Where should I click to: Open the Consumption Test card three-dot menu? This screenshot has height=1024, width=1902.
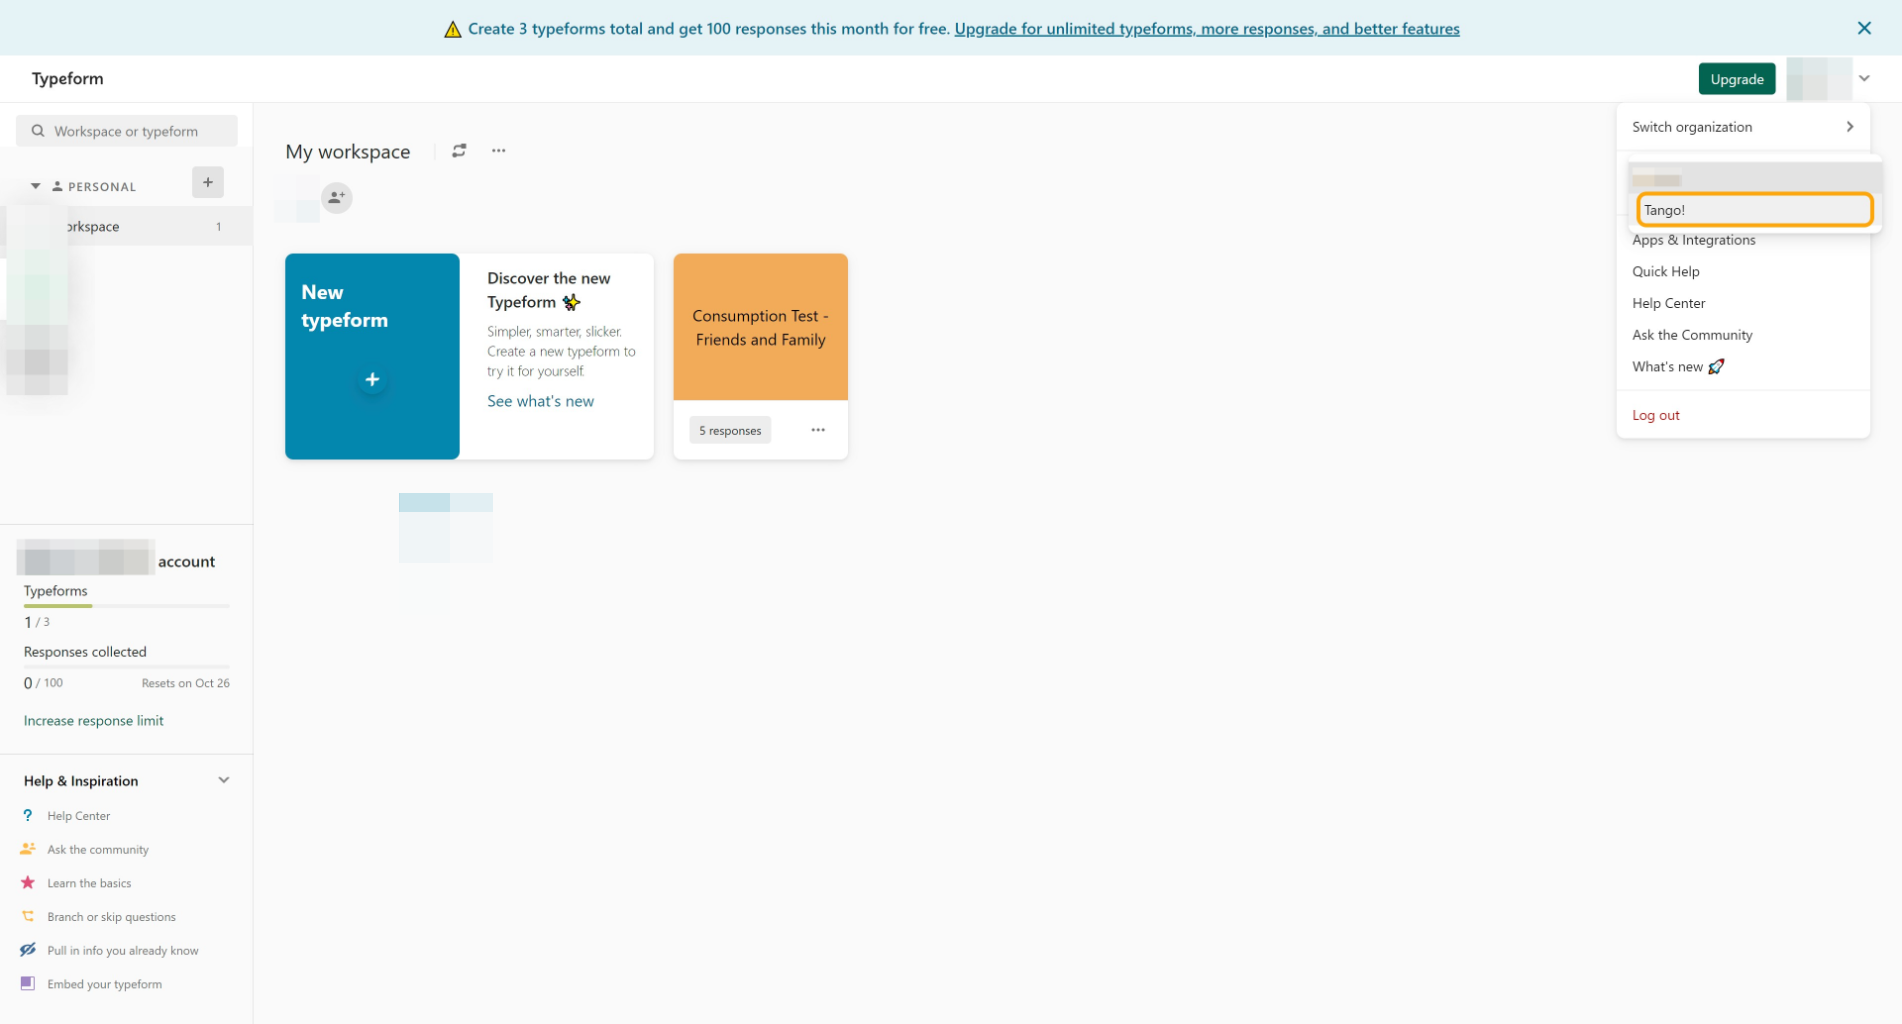click(x=818, y=430)
